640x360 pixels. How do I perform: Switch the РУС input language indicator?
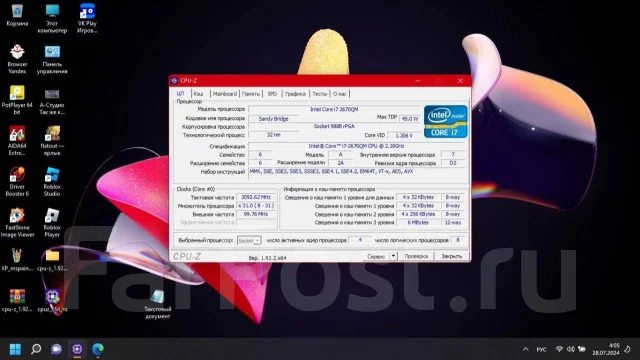click(x=541, y=349)
